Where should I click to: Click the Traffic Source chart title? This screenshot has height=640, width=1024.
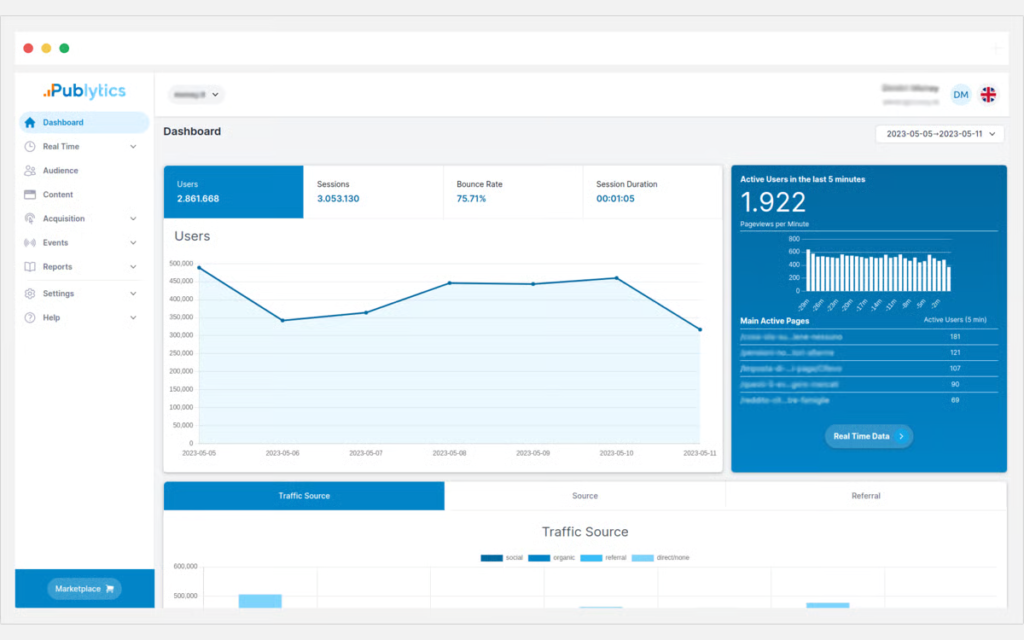click(585, 532)
